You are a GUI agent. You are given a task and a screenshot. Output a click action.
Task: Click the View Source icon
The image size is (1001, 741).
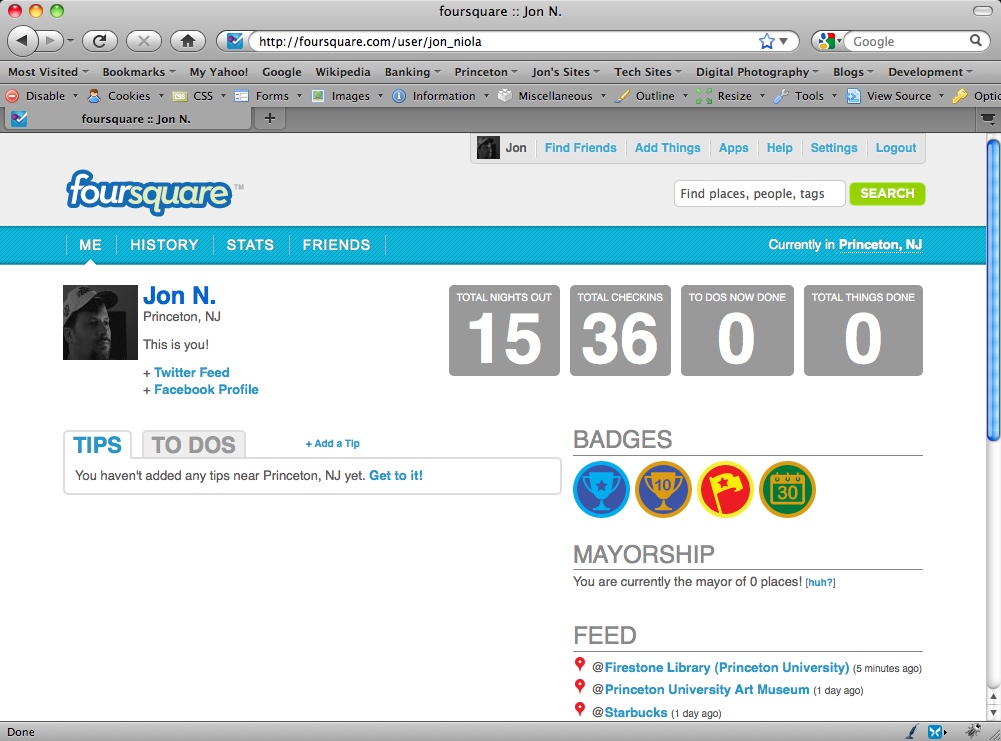853,96
